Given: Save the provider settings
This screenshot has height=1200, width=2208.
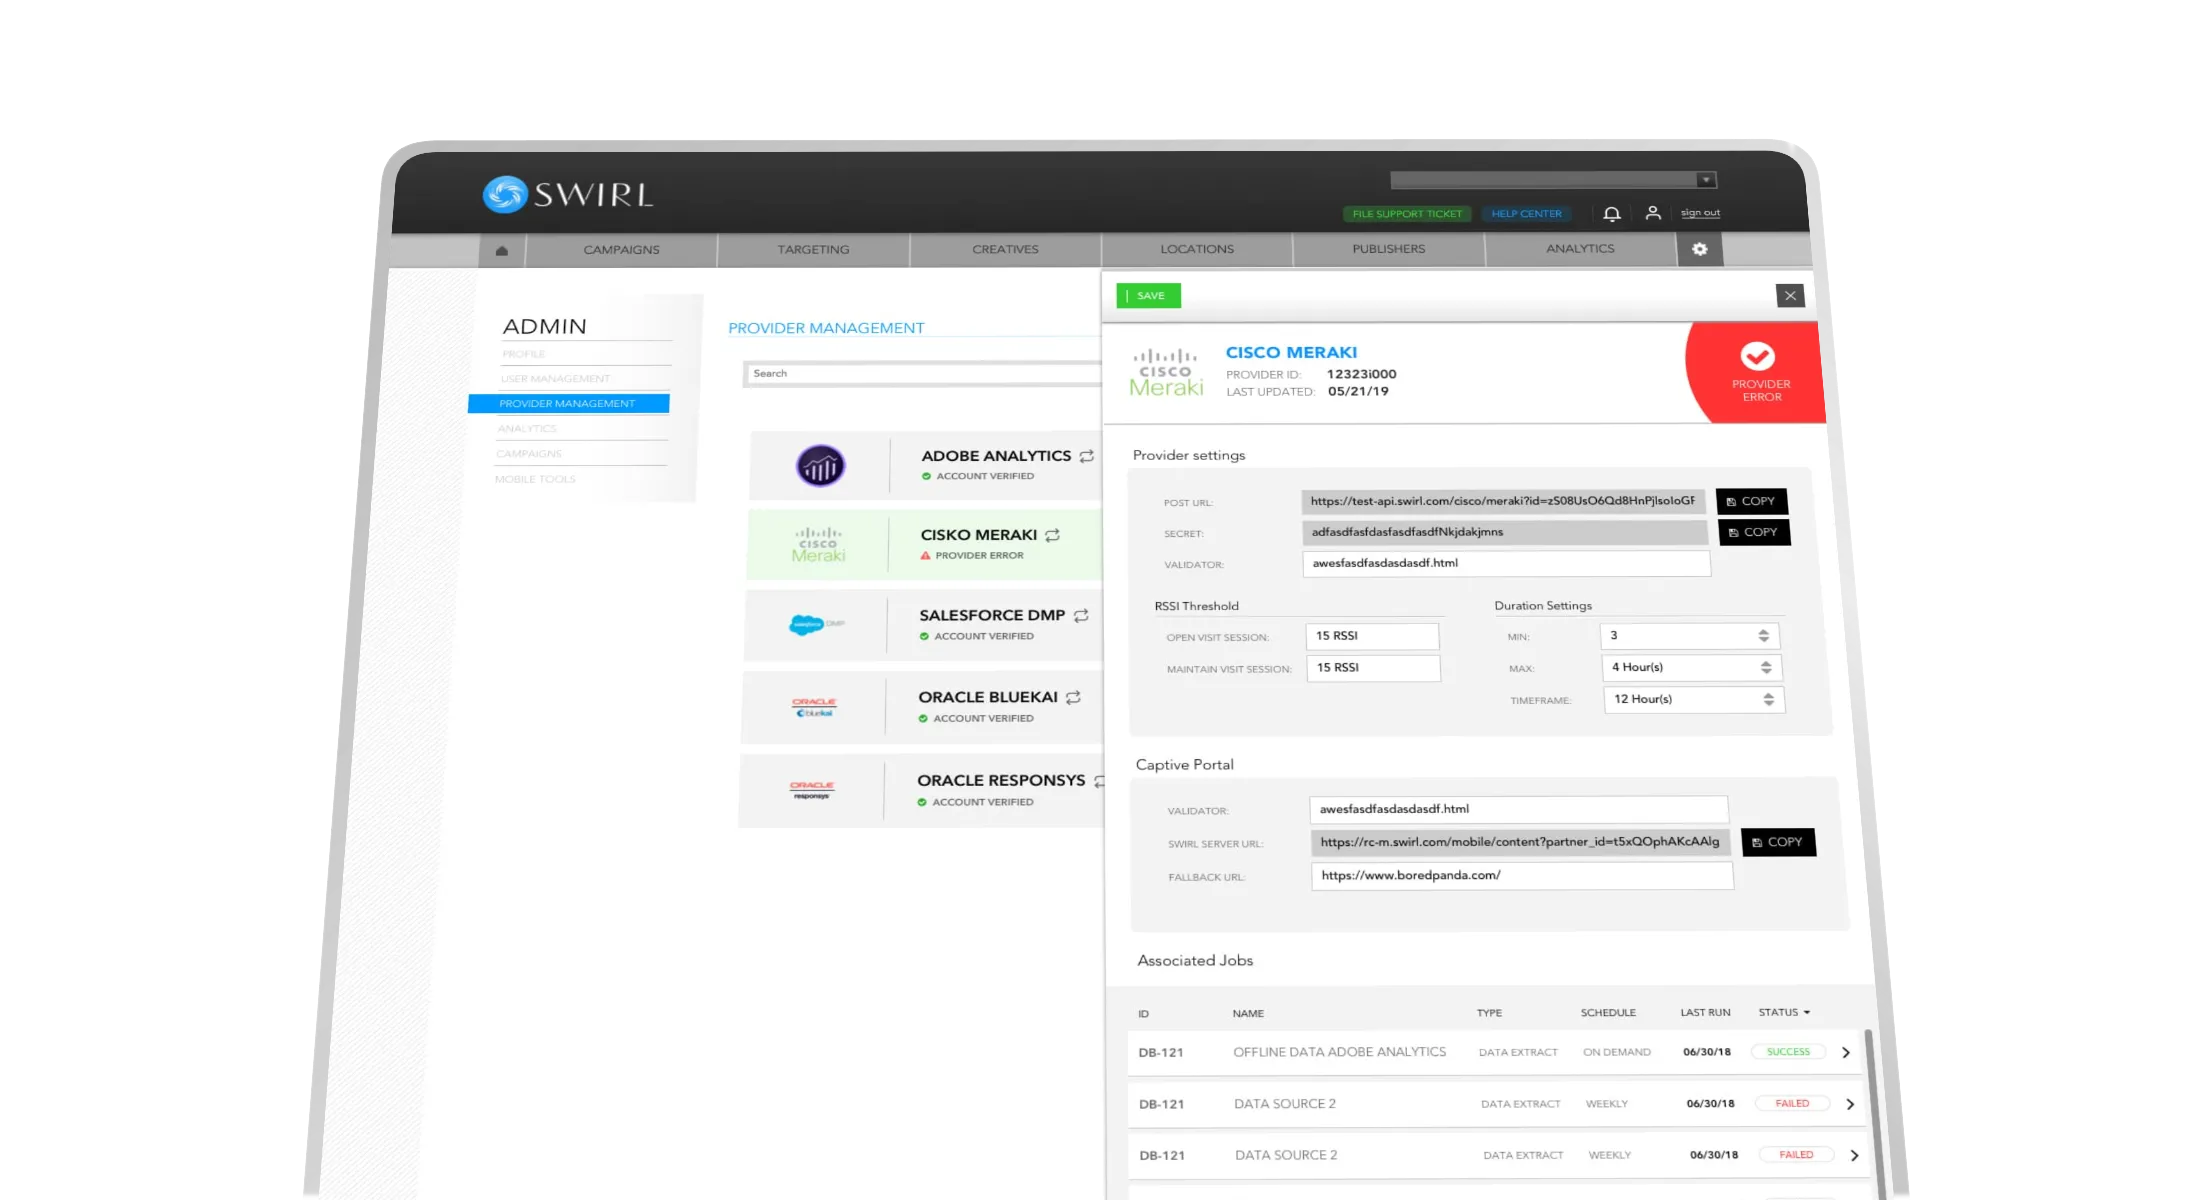Looking at the screenshot, I should pos(1148,296).
